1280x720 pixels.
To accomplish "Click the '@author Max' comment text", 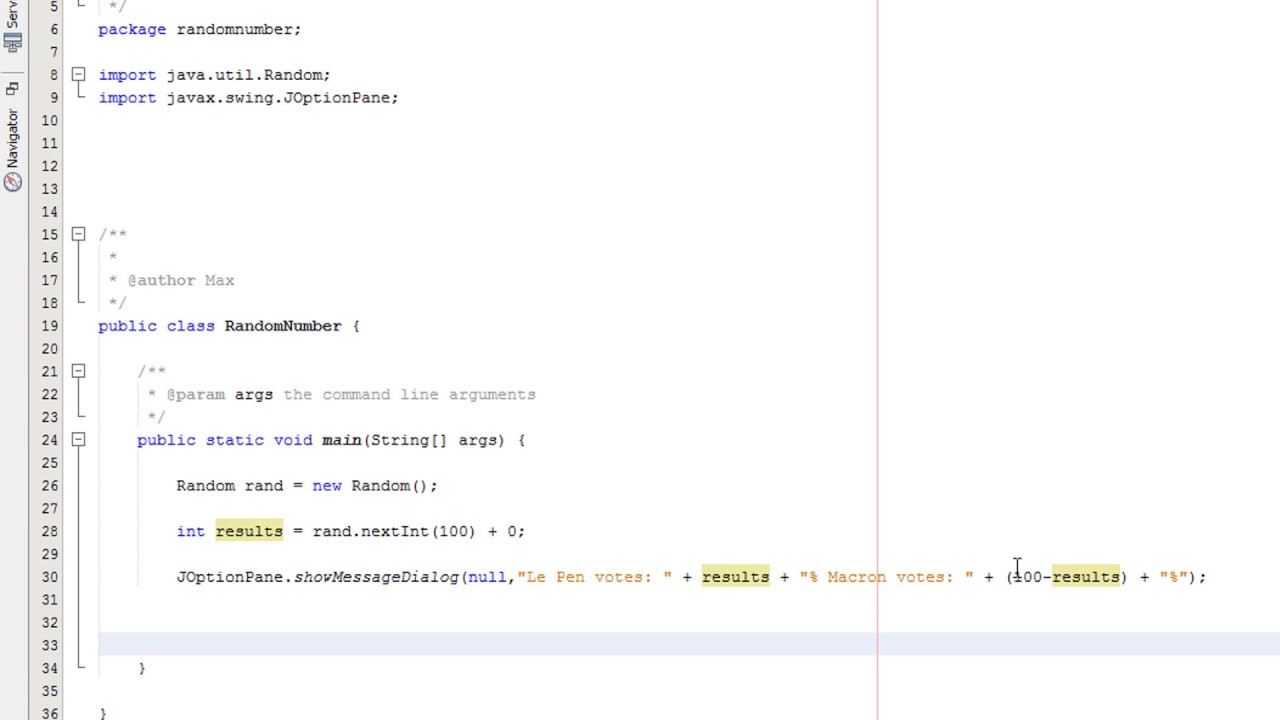I will 181,280.
